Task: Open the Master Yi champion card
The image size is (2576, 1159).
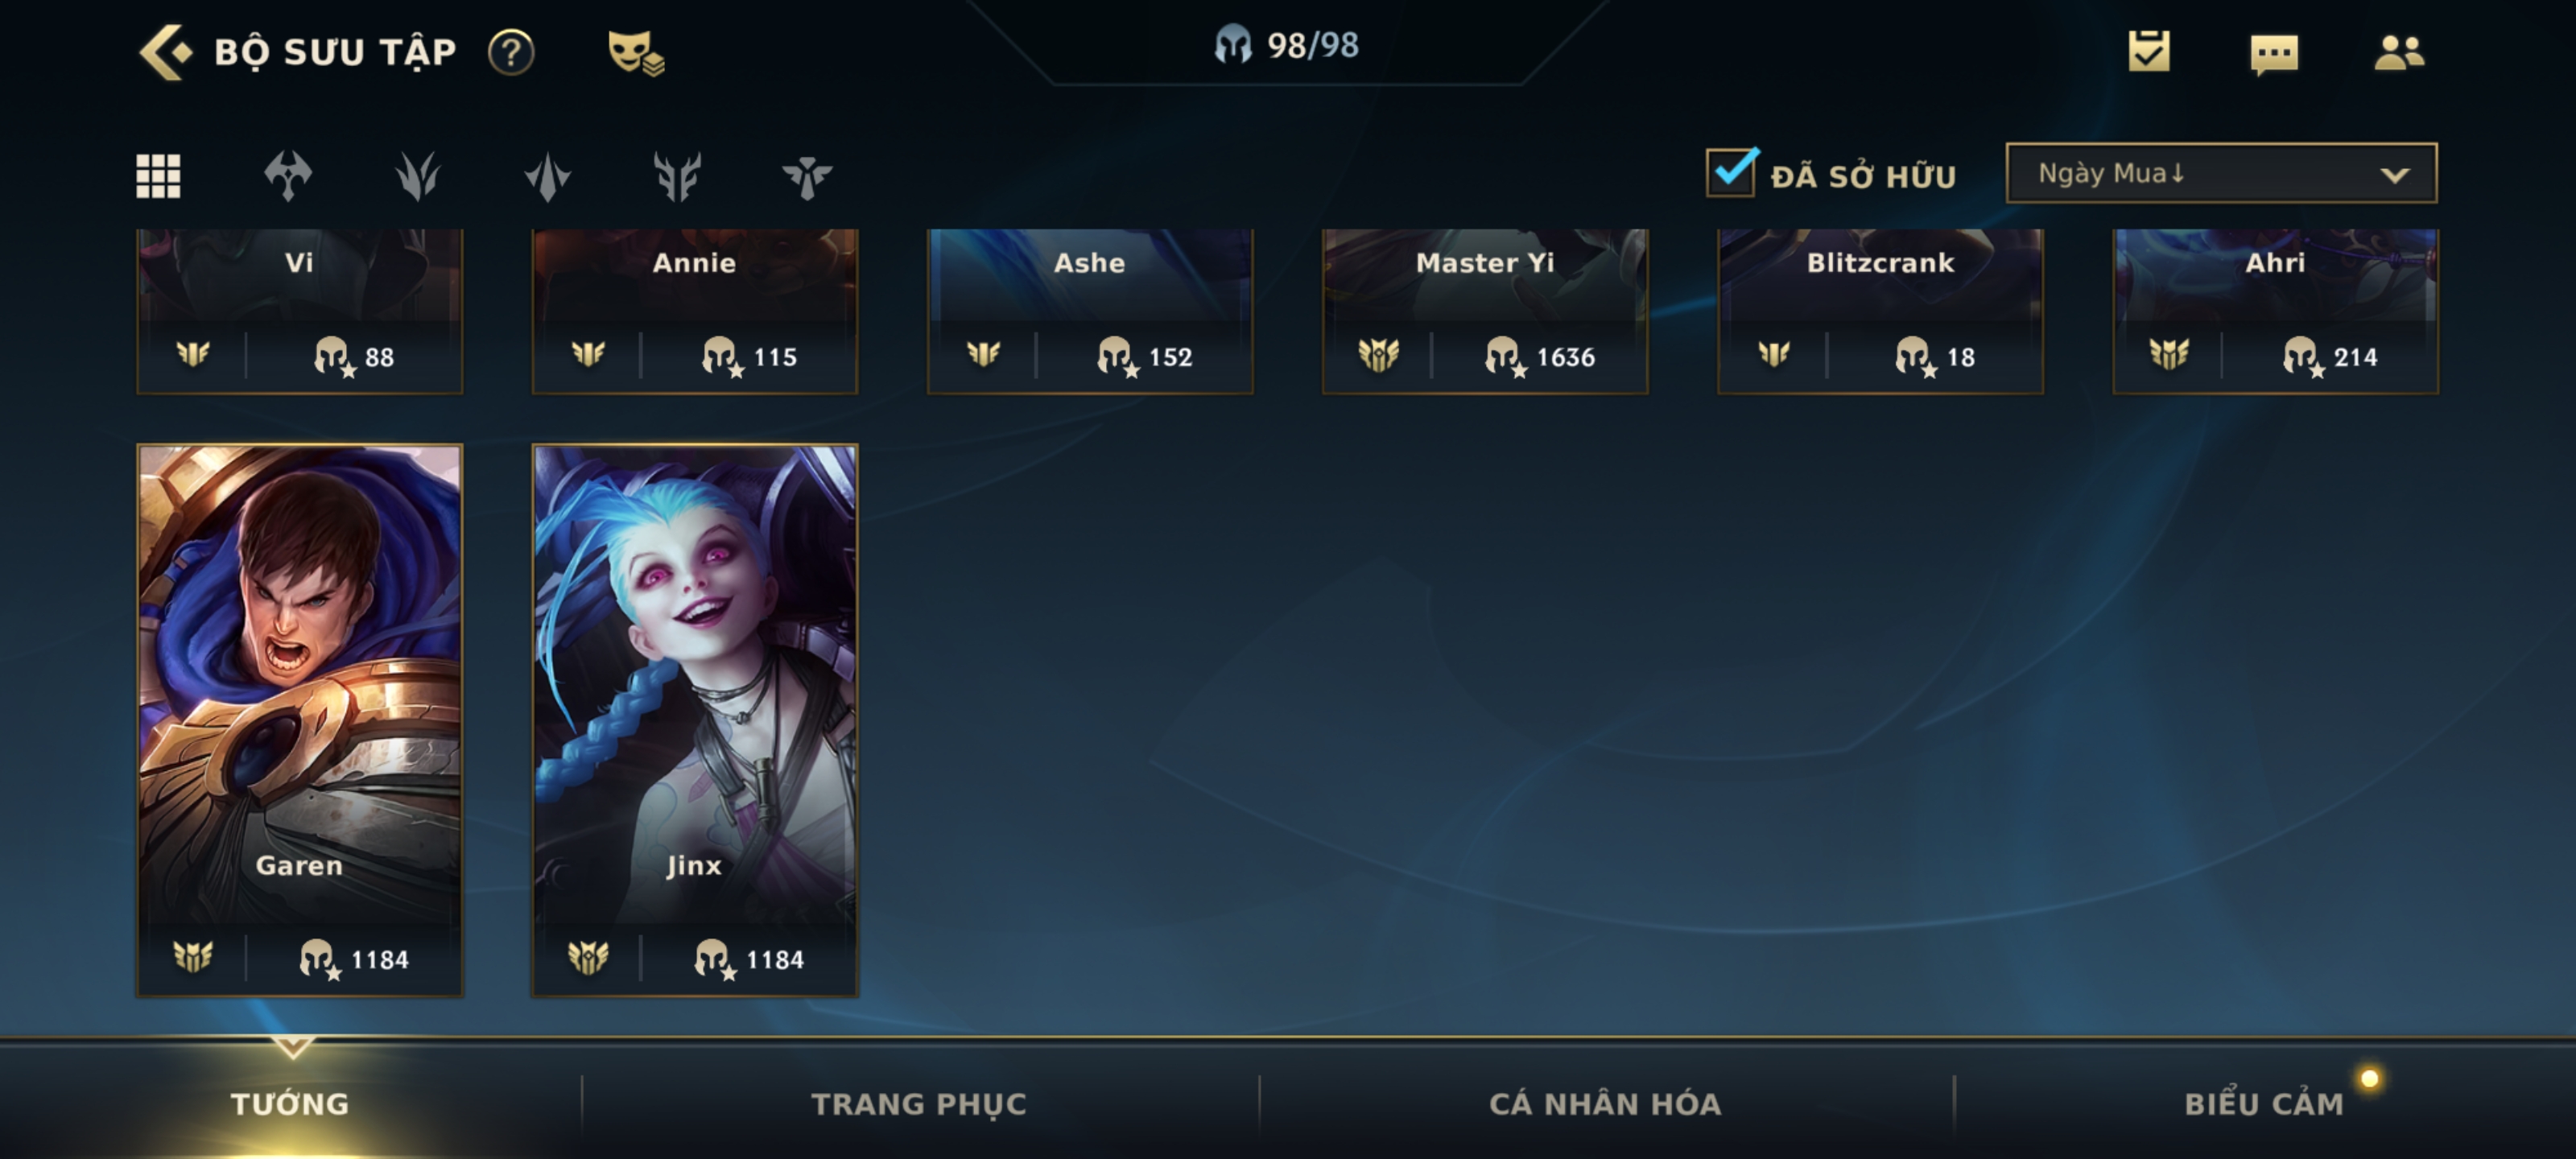Action: pyautogui.click(x=1485, y=310)
